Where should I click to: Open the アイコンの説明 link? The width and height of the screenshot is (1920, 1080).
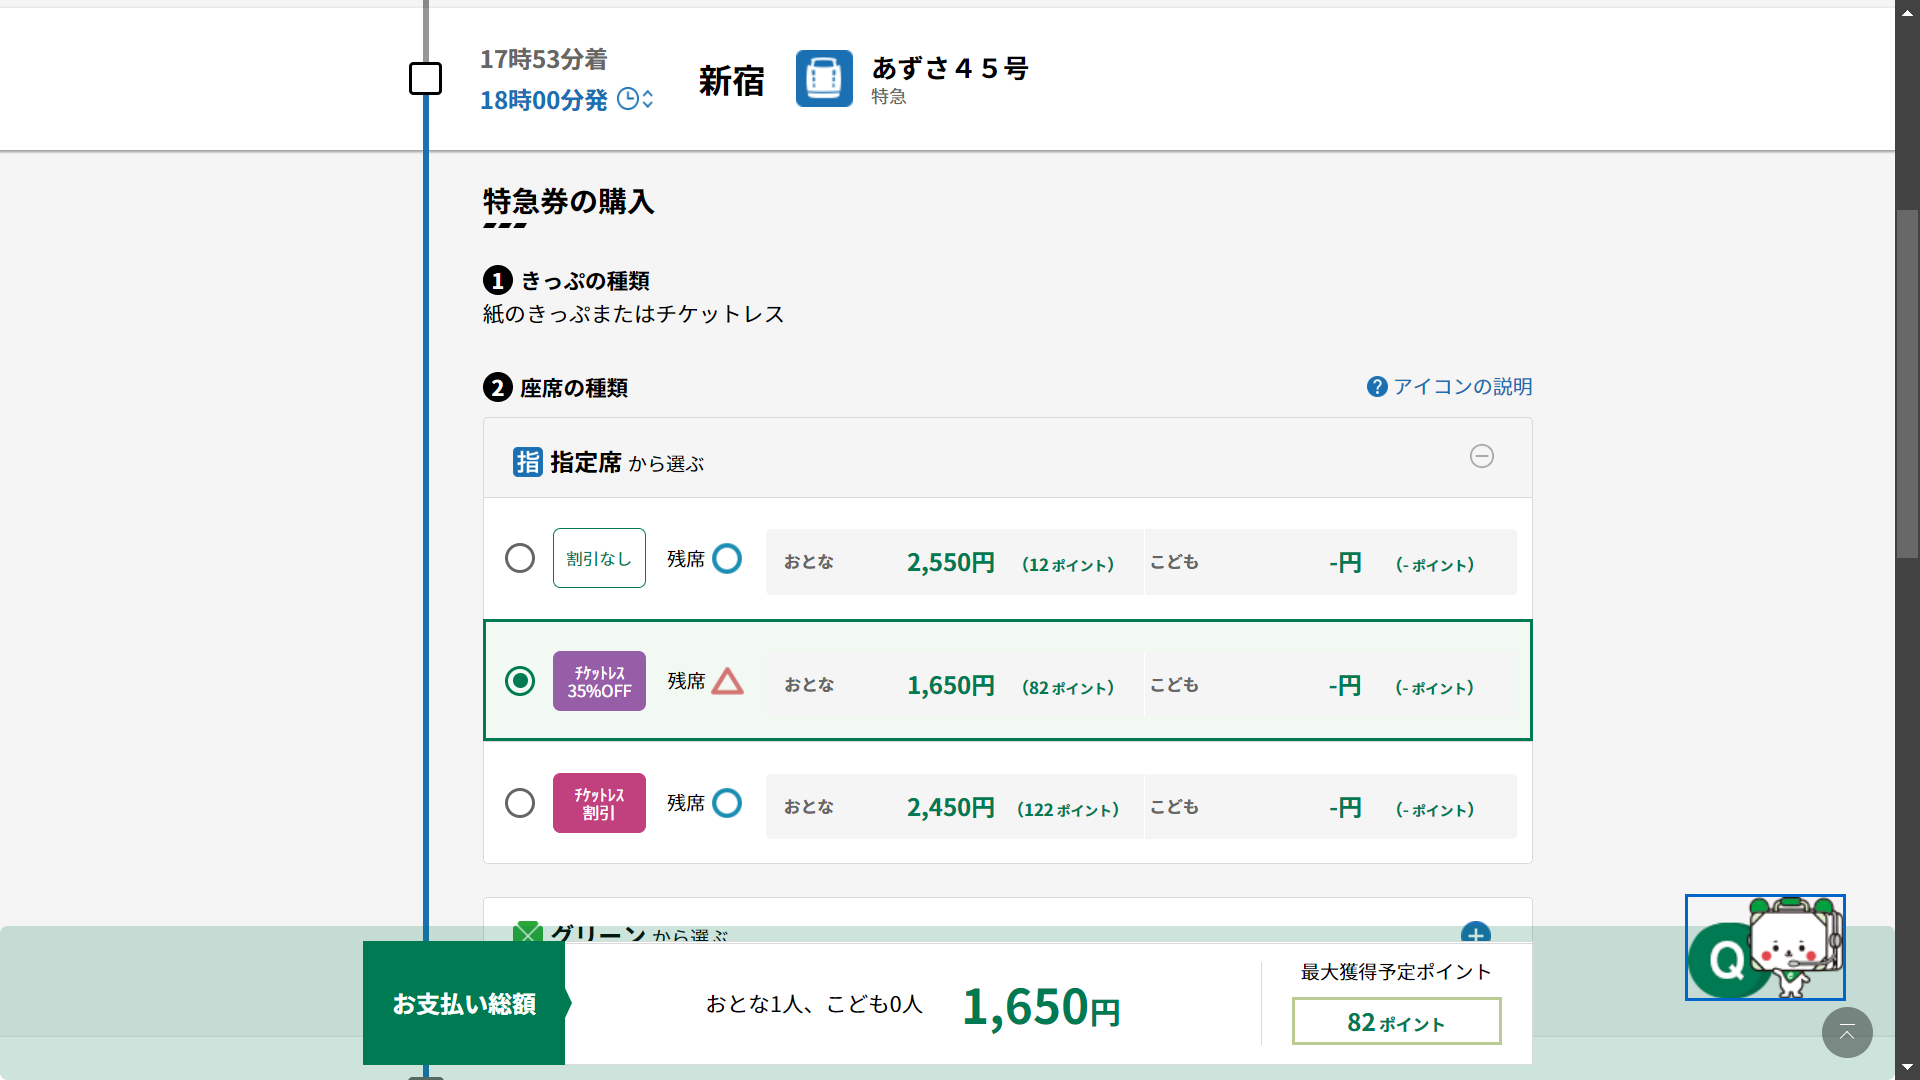coord(1462,387)
